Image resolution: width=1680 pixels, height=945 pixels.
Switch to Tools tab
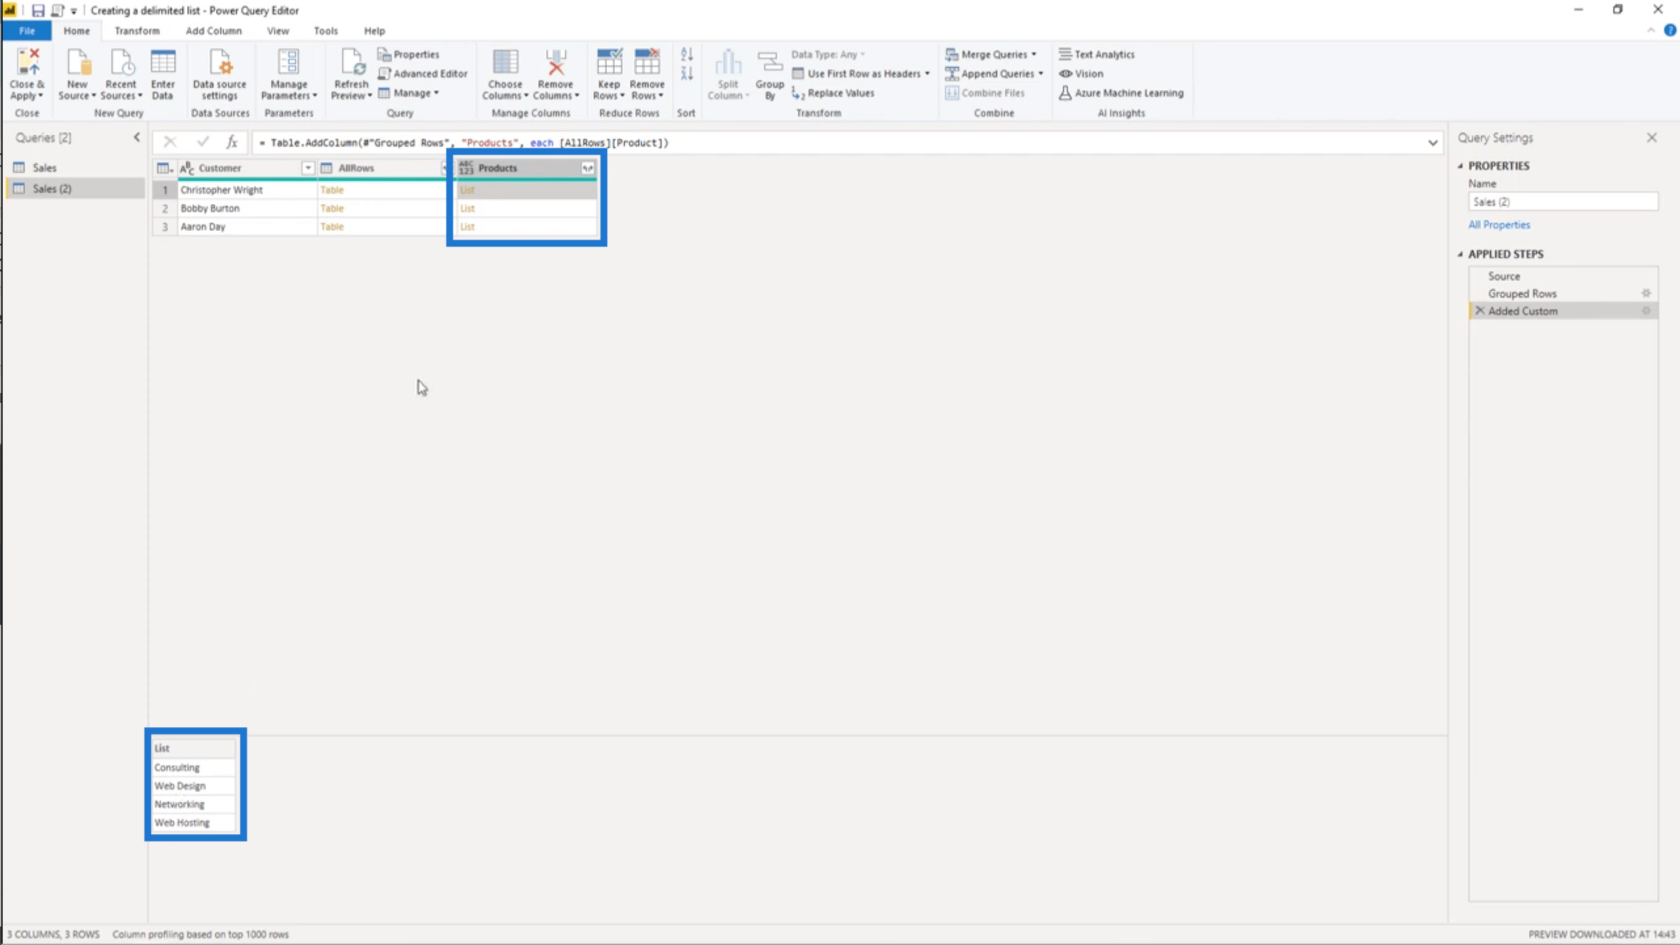pyautogui.click(x=326, y=31)
